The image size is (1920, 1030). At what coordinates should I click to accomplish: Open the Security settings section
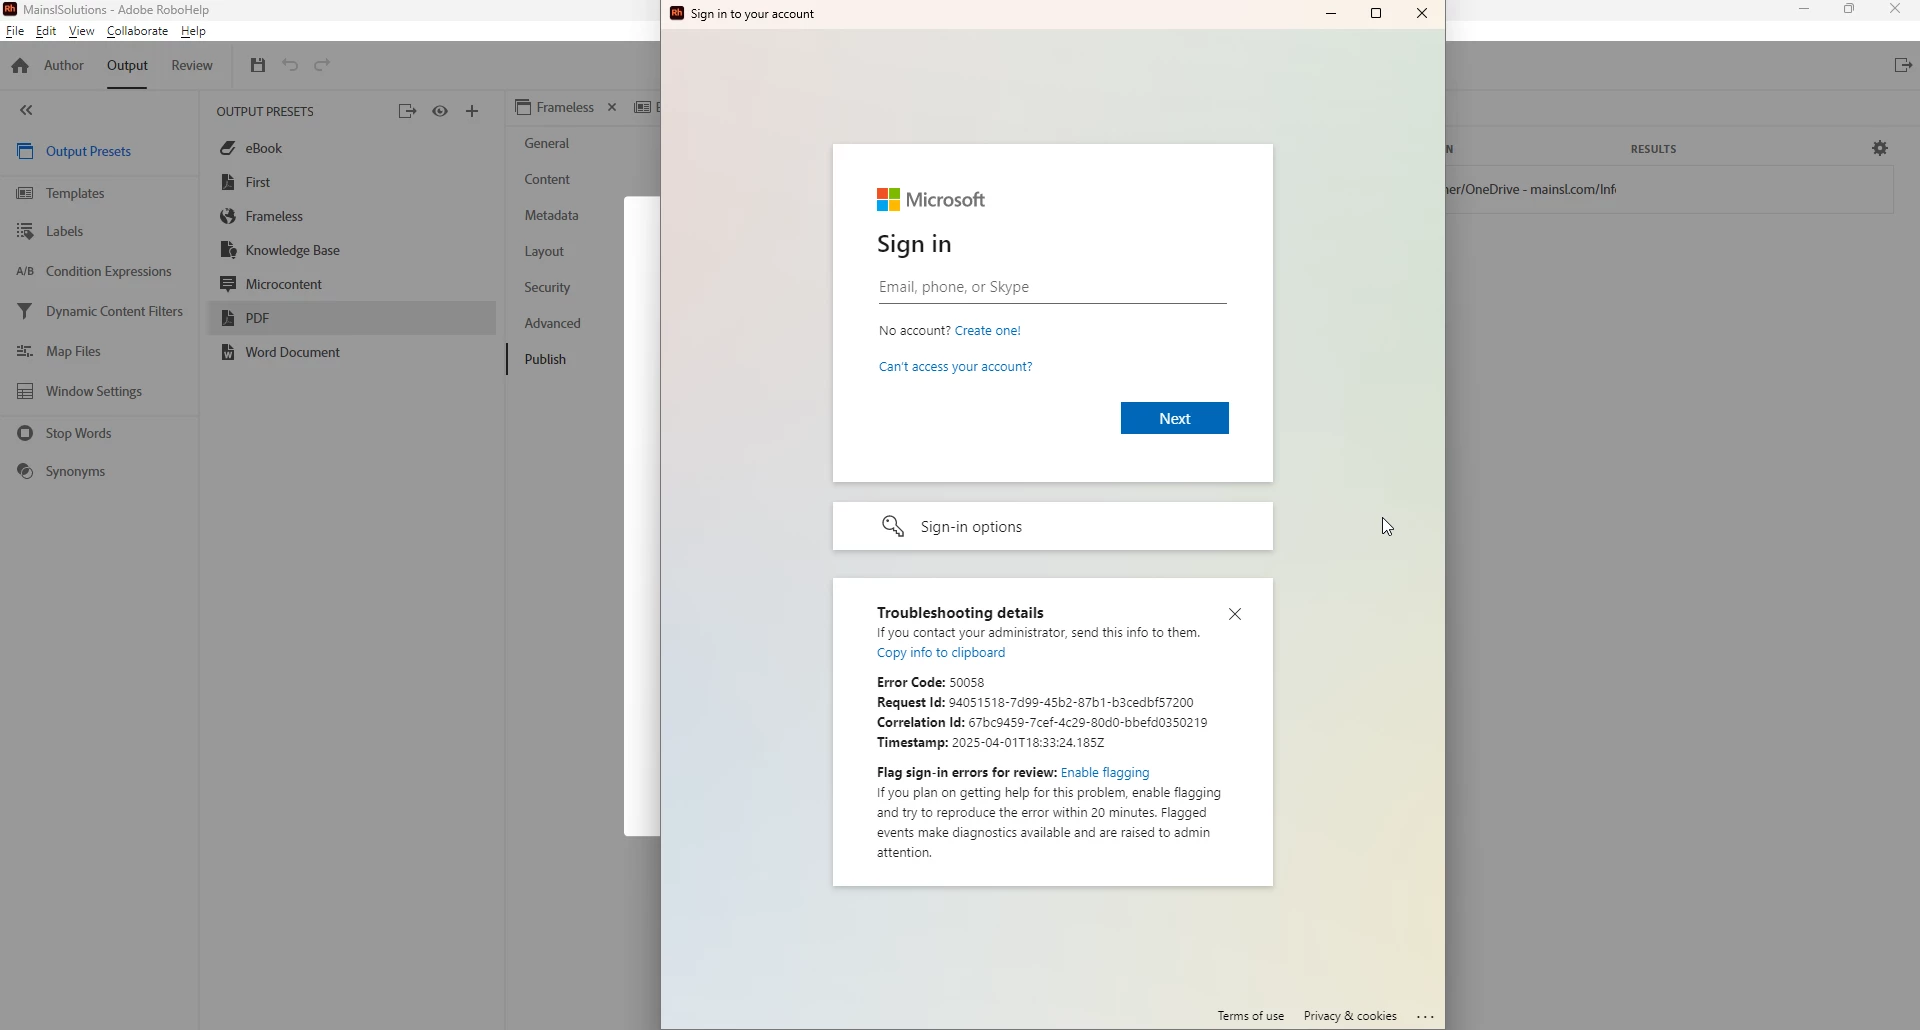[548, 288]
